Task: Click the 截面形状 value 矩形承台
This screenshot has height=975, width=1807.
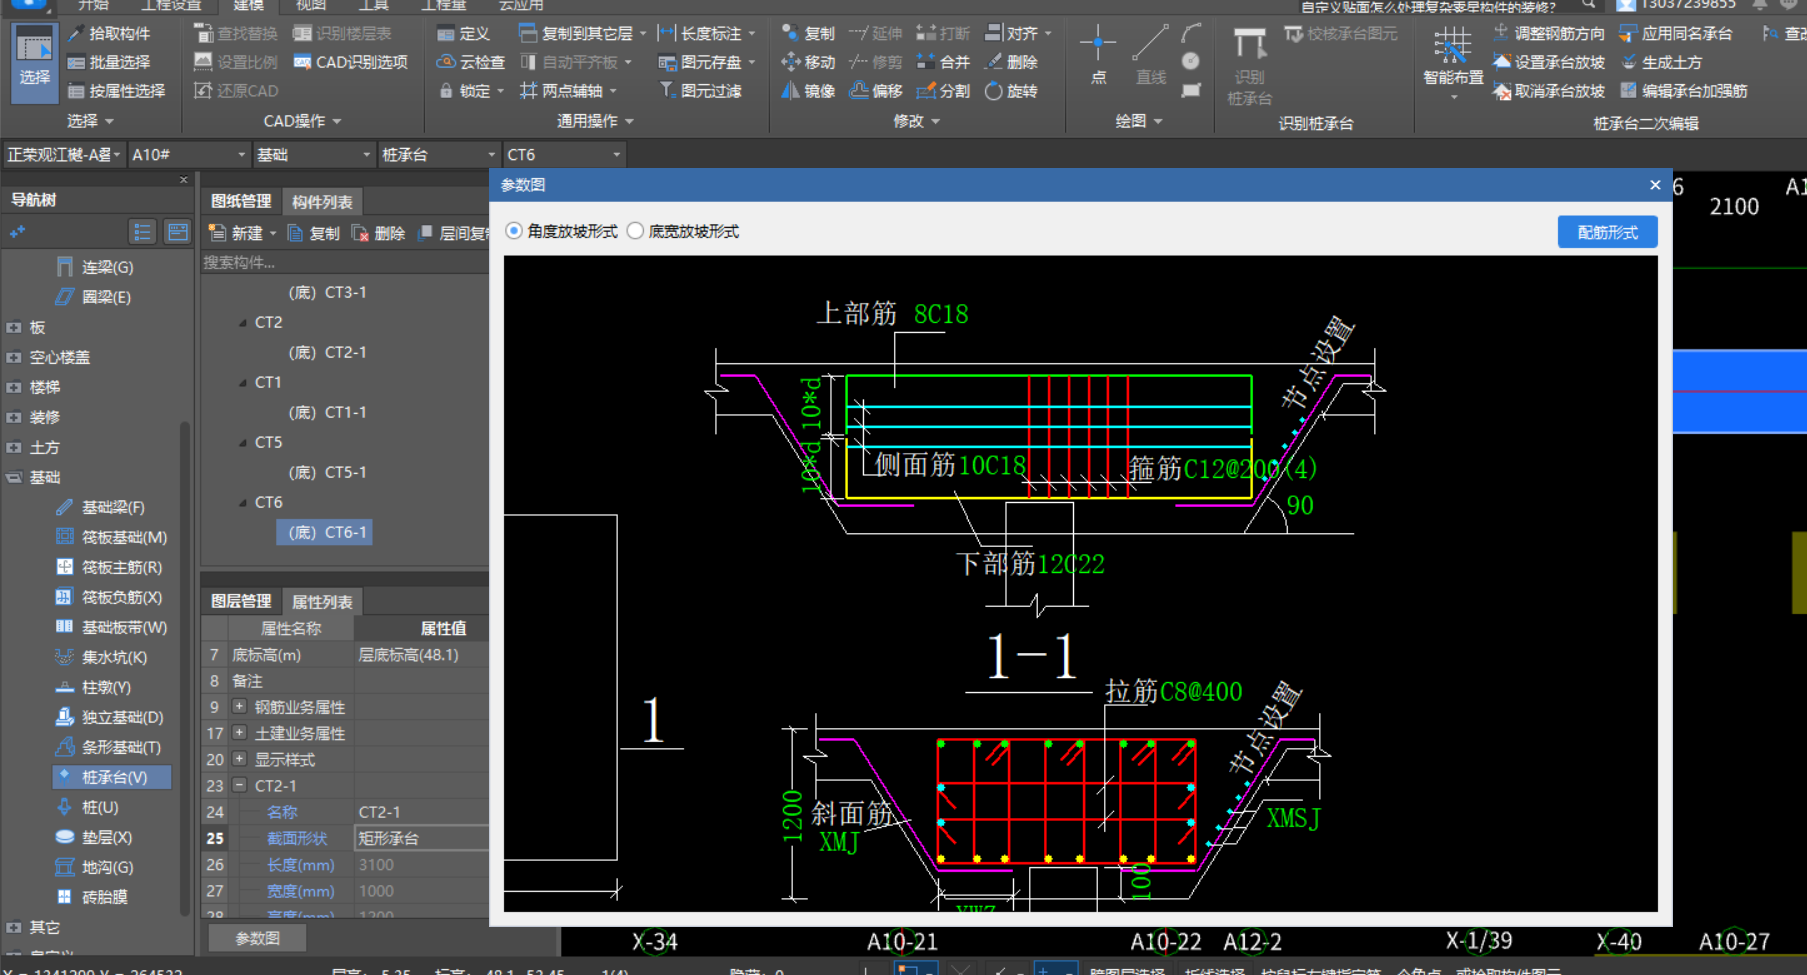Action: click(421, 838)
